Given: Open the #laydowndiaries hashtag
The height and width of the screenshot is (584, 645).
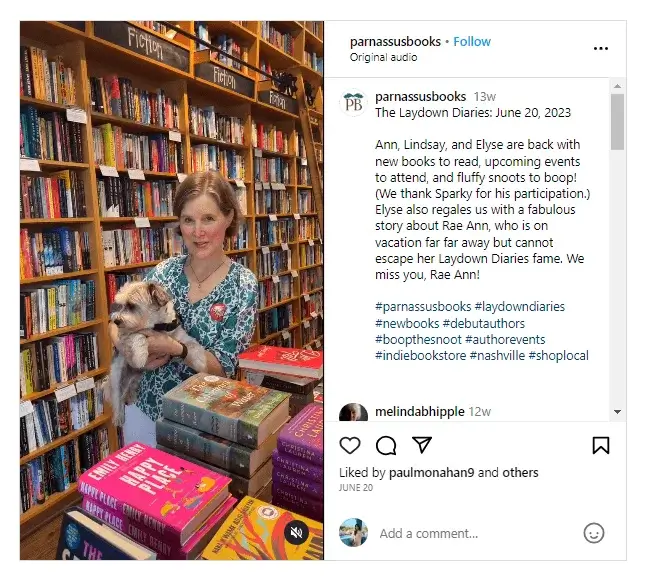Looking at the screenshot, I should 520,307.
